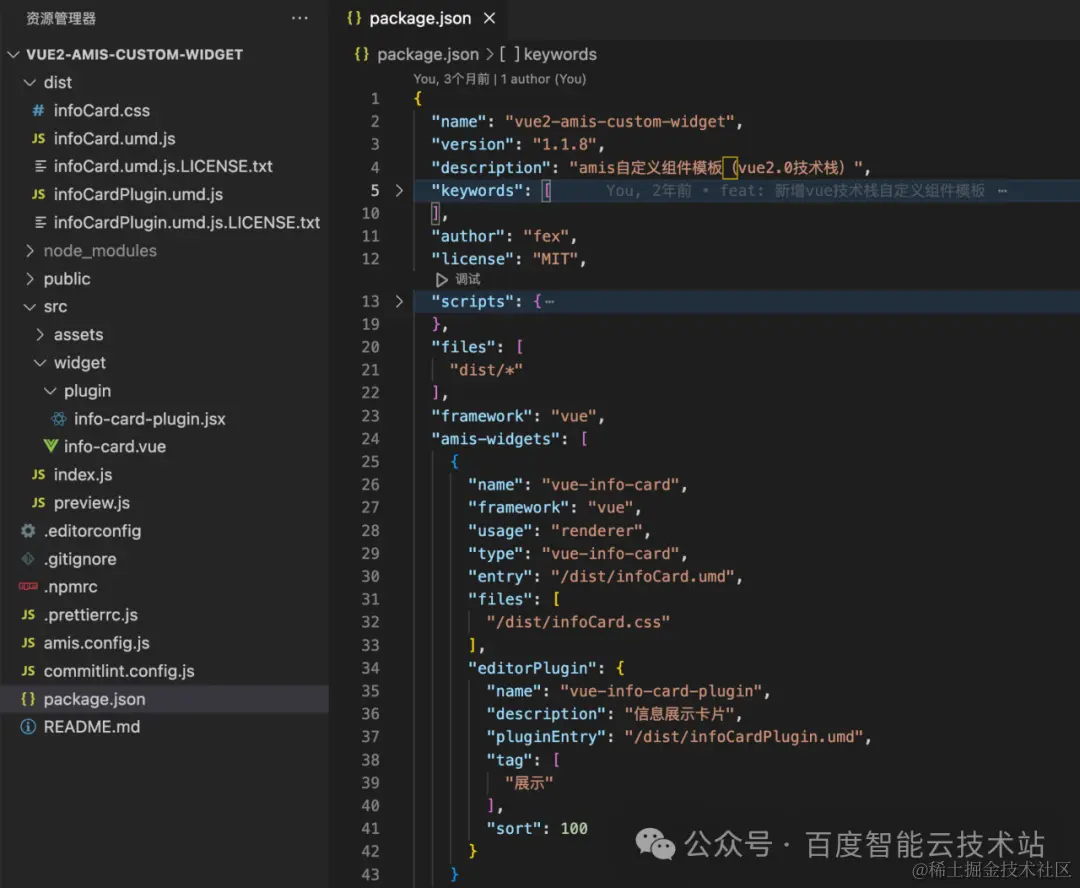This screenshot has width=1080, height=888.
Task: Select the package.json editor tab
Action: [420, 18]
